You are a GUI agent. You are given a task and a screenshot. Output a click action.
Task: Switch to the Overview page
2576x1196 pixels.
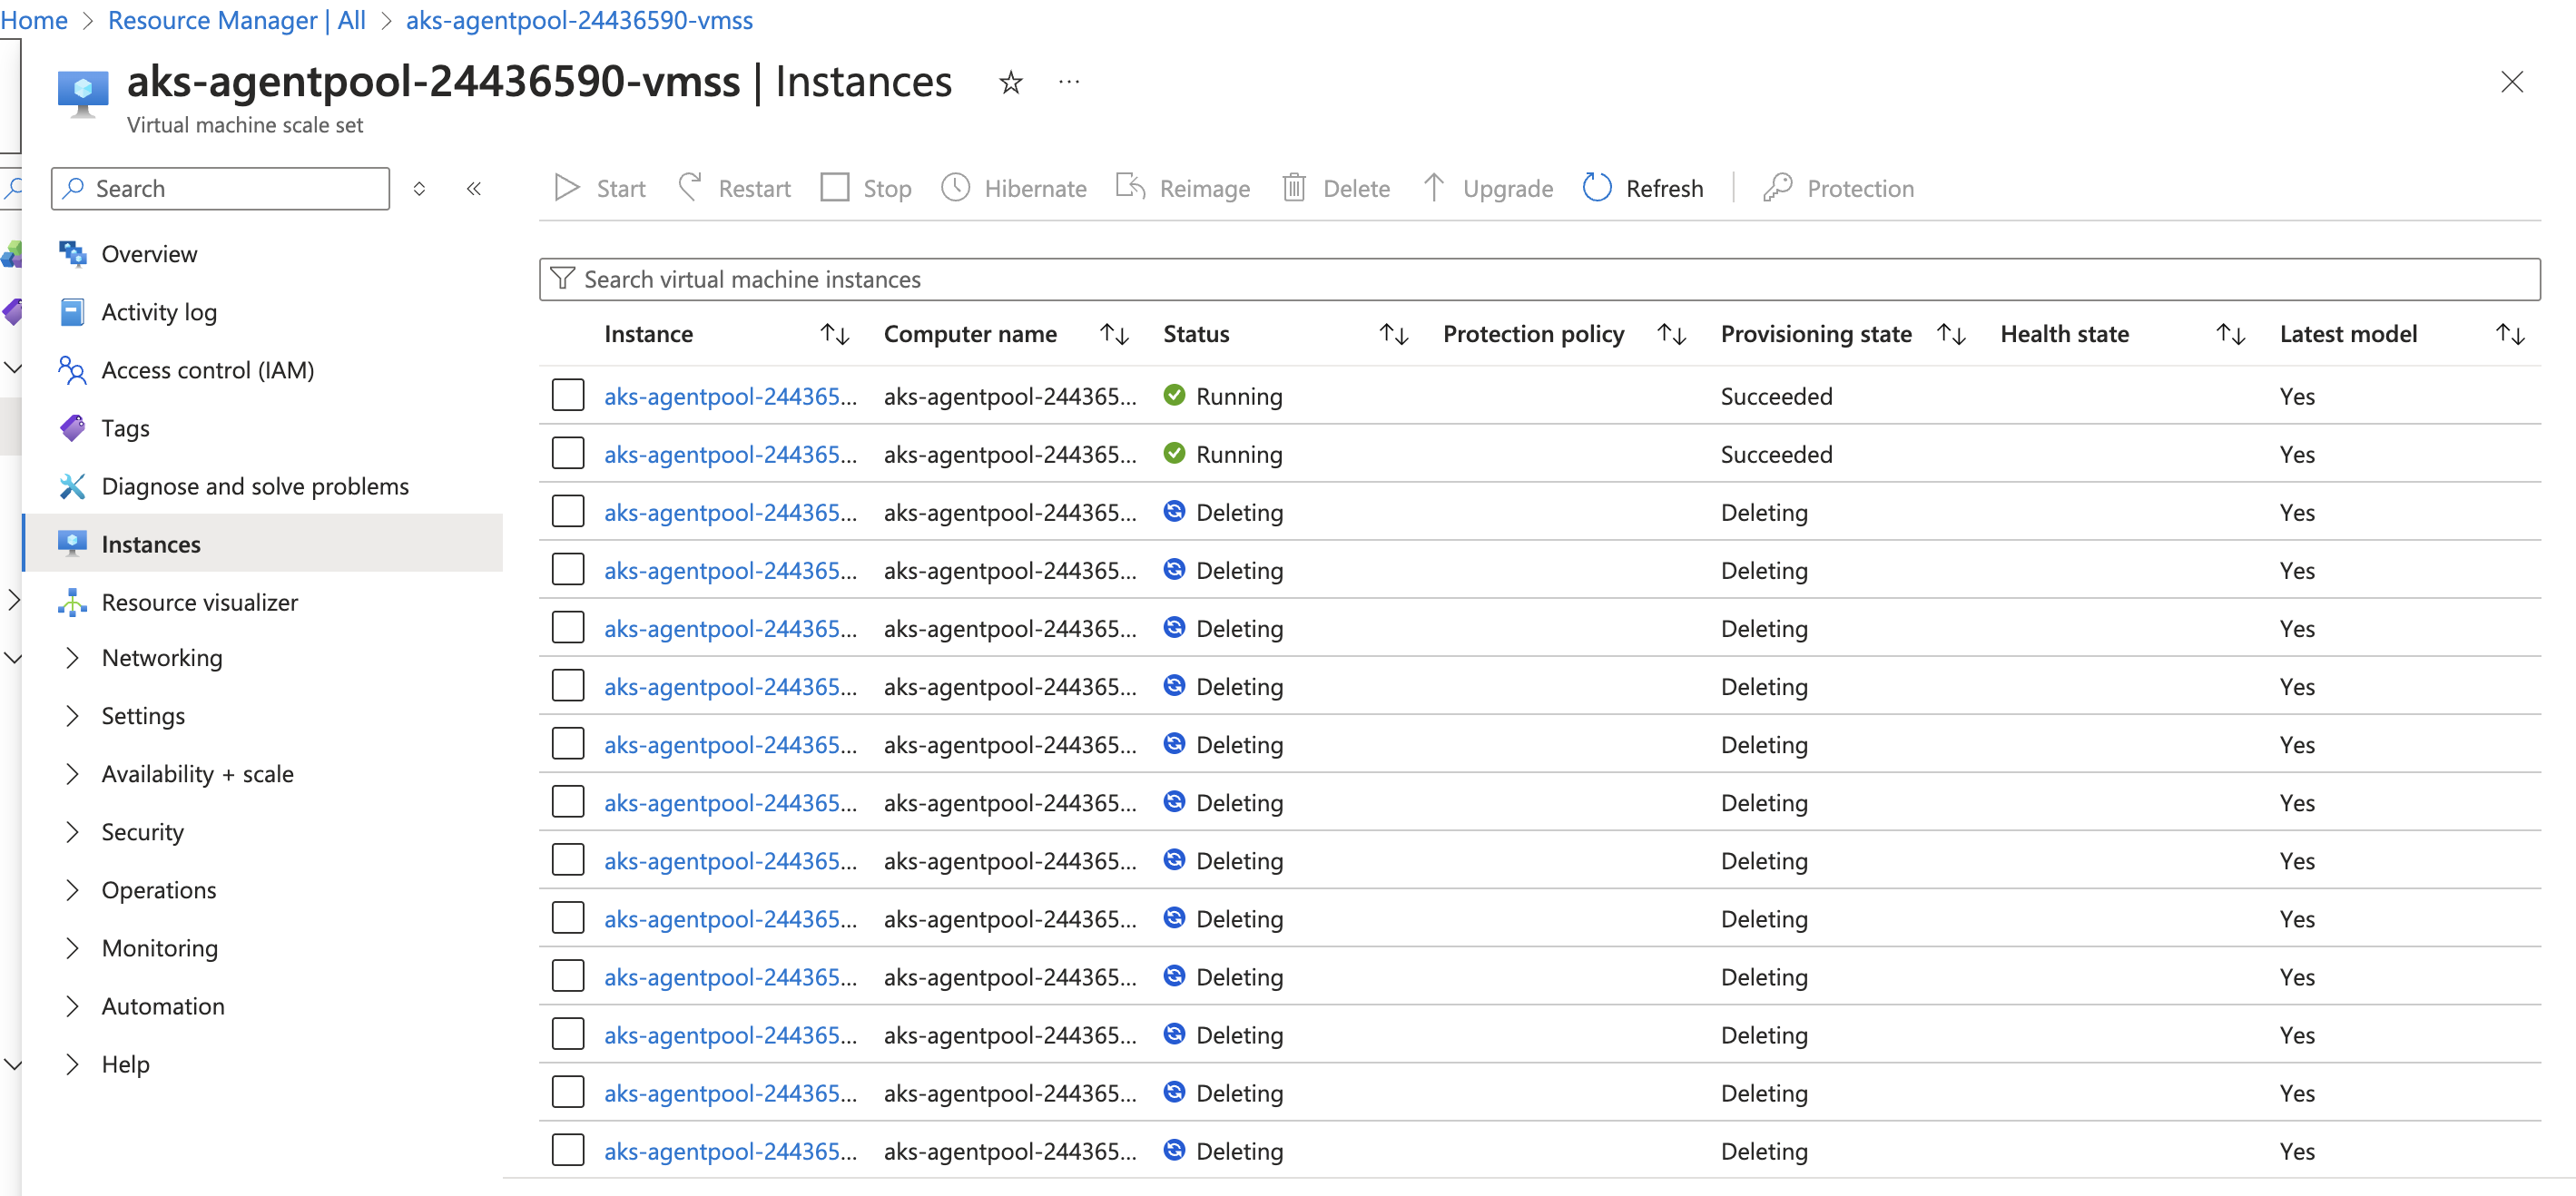[149, 253]
